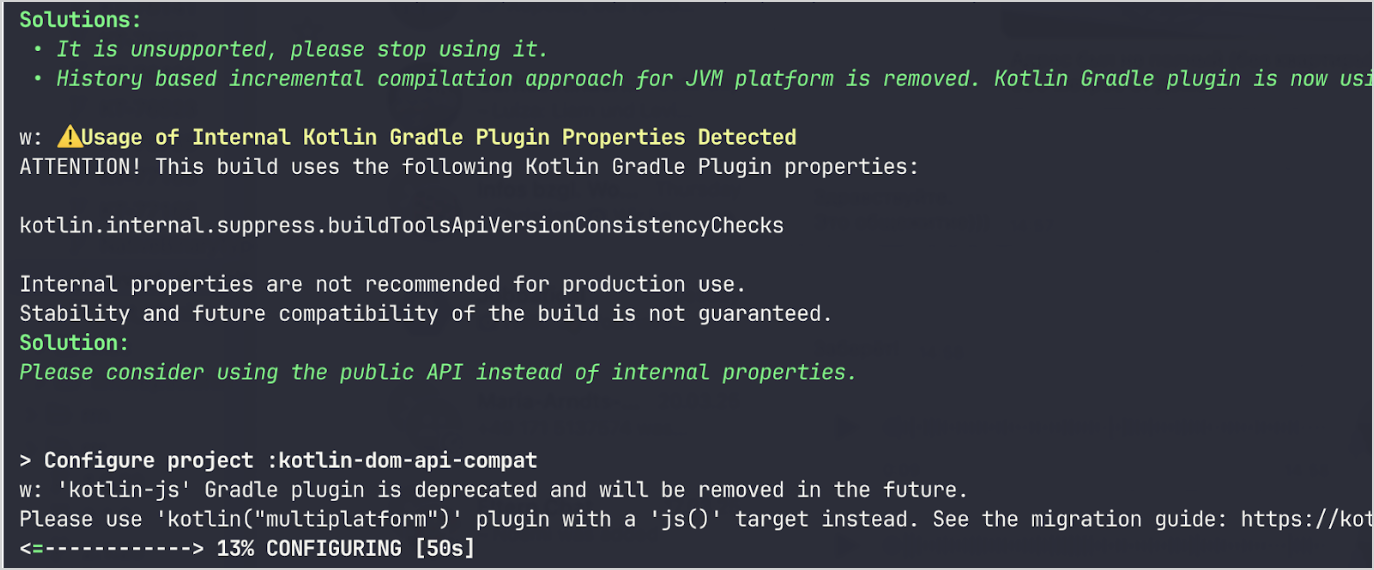Click the Gradle configuring progress bar
1374x570 pixels.
111,548
